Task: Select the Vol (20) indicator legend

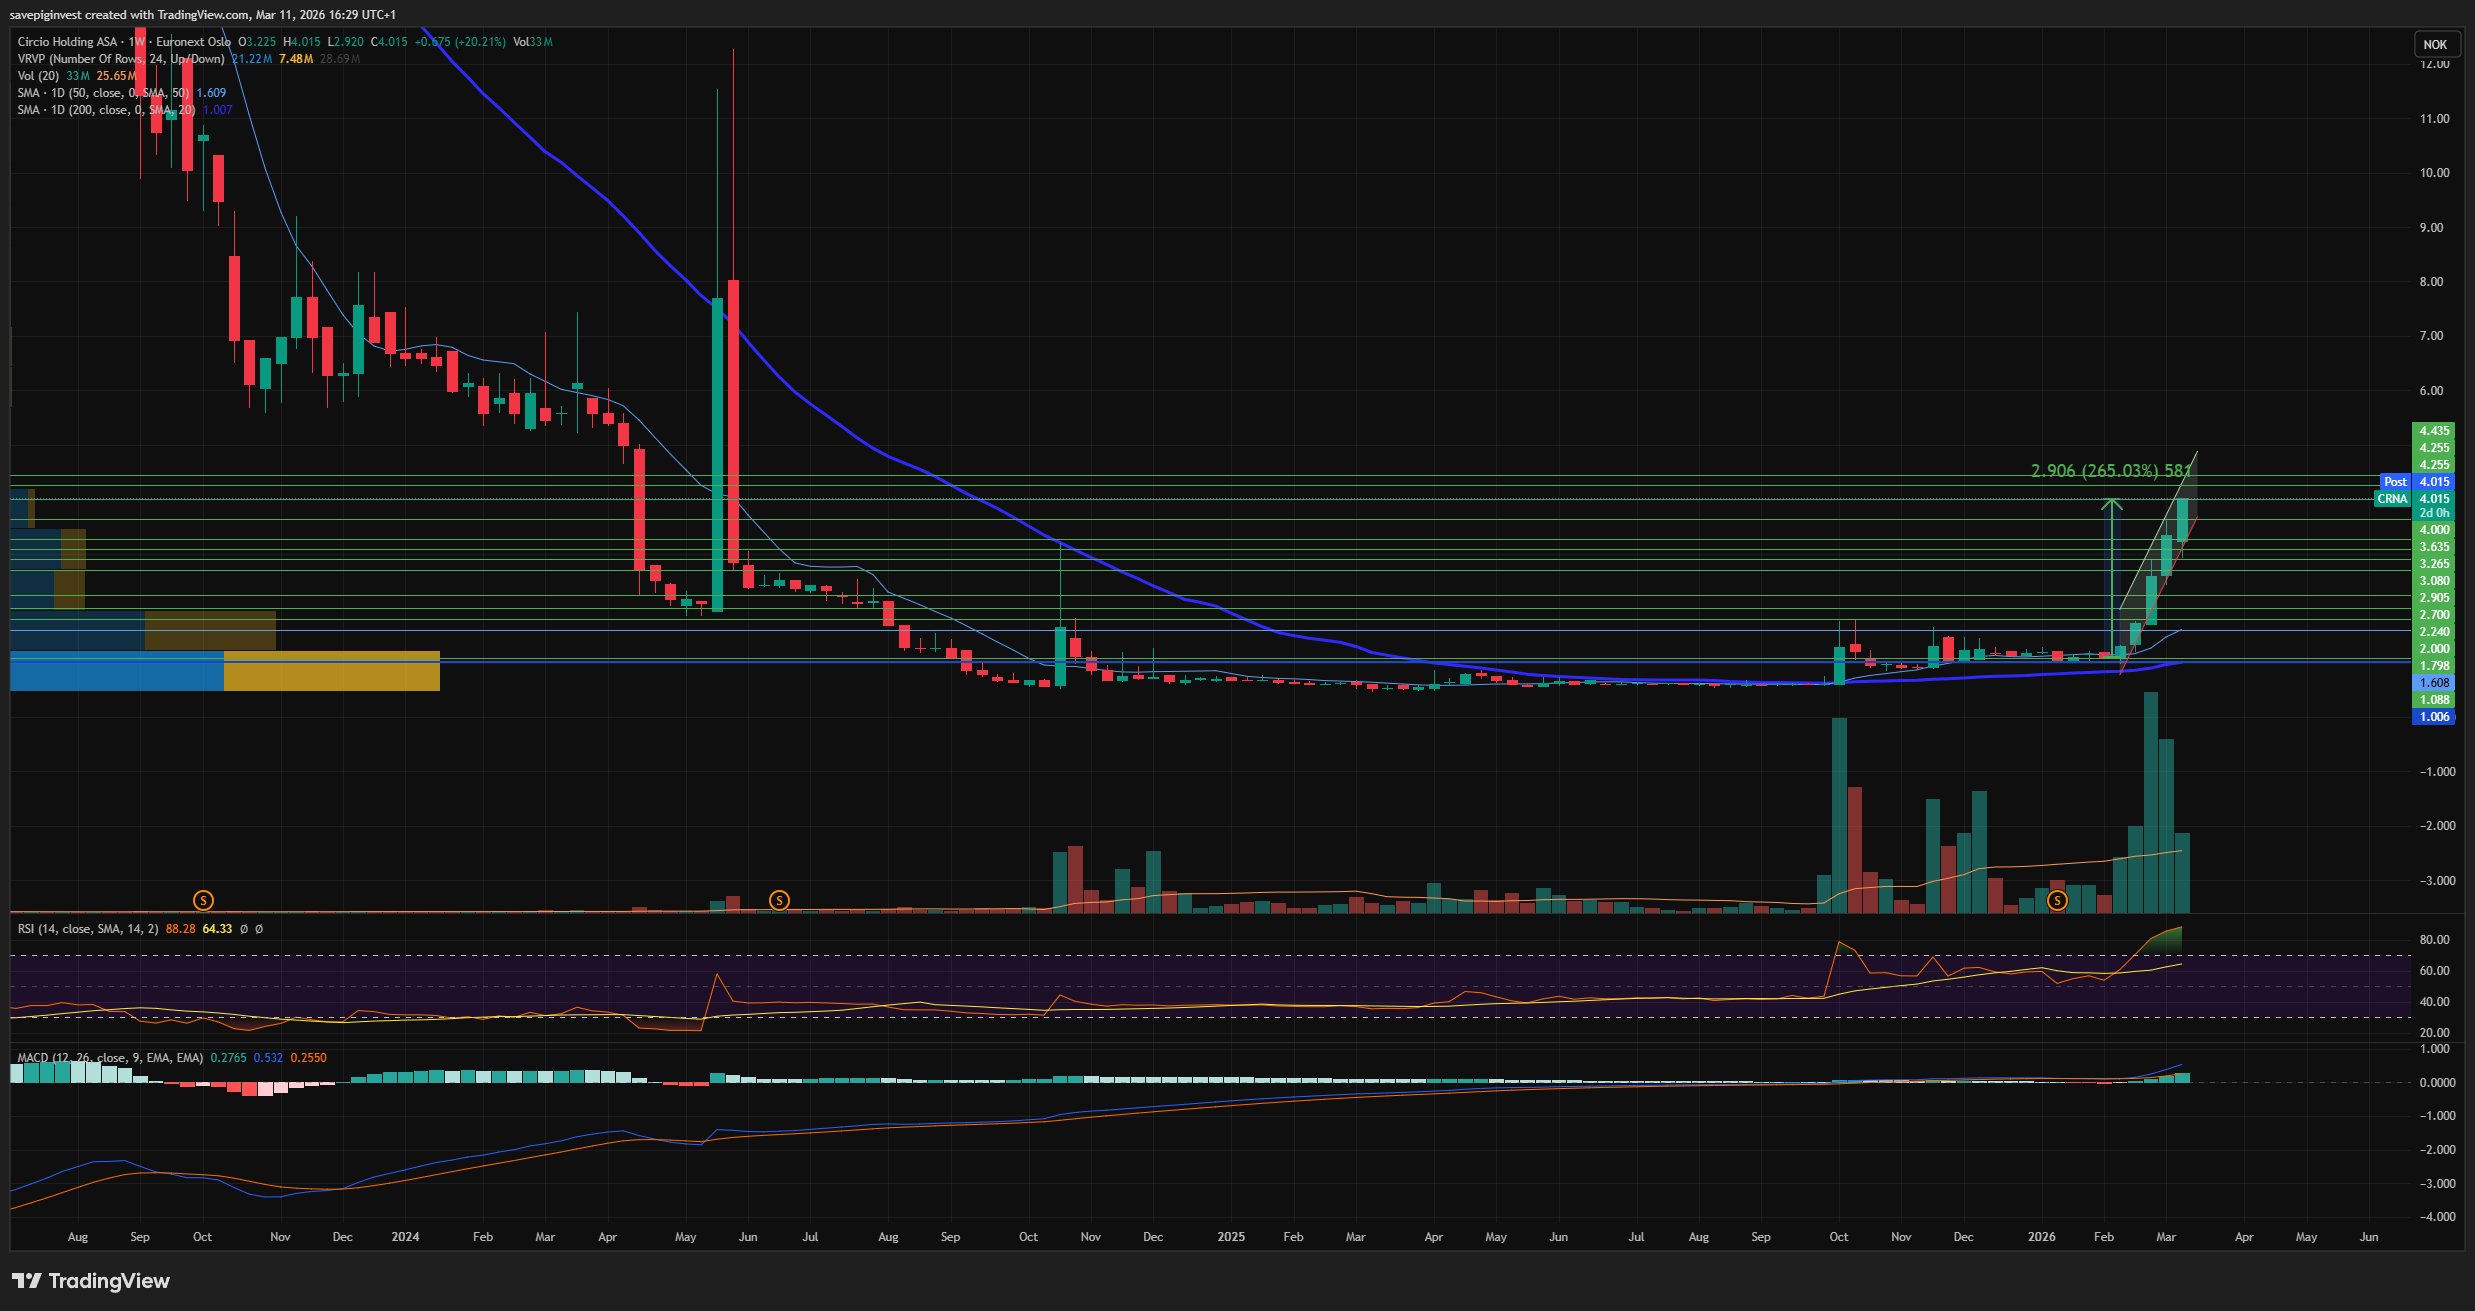Action: point(38,76)
